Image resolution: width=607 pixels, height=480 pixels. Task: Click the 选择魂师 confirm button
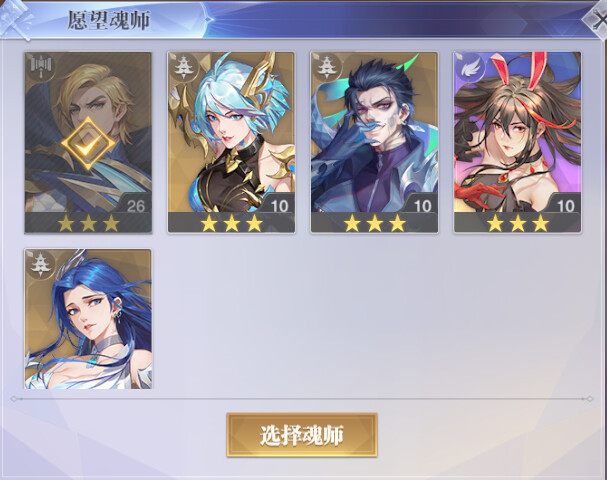tap(302, 435)
